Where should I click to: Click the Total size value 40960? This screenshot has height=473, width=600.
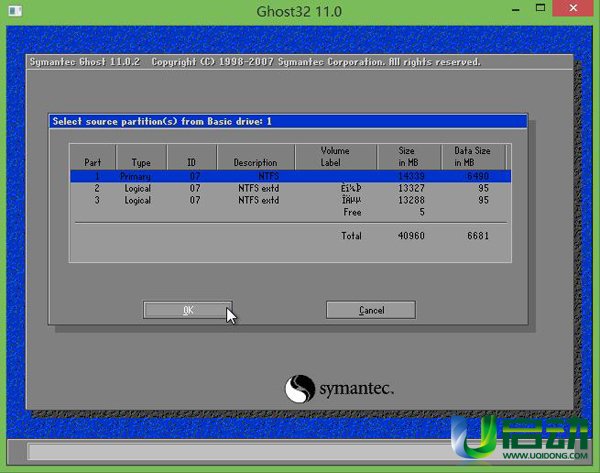pyautogui.click(x=411, y=236)
